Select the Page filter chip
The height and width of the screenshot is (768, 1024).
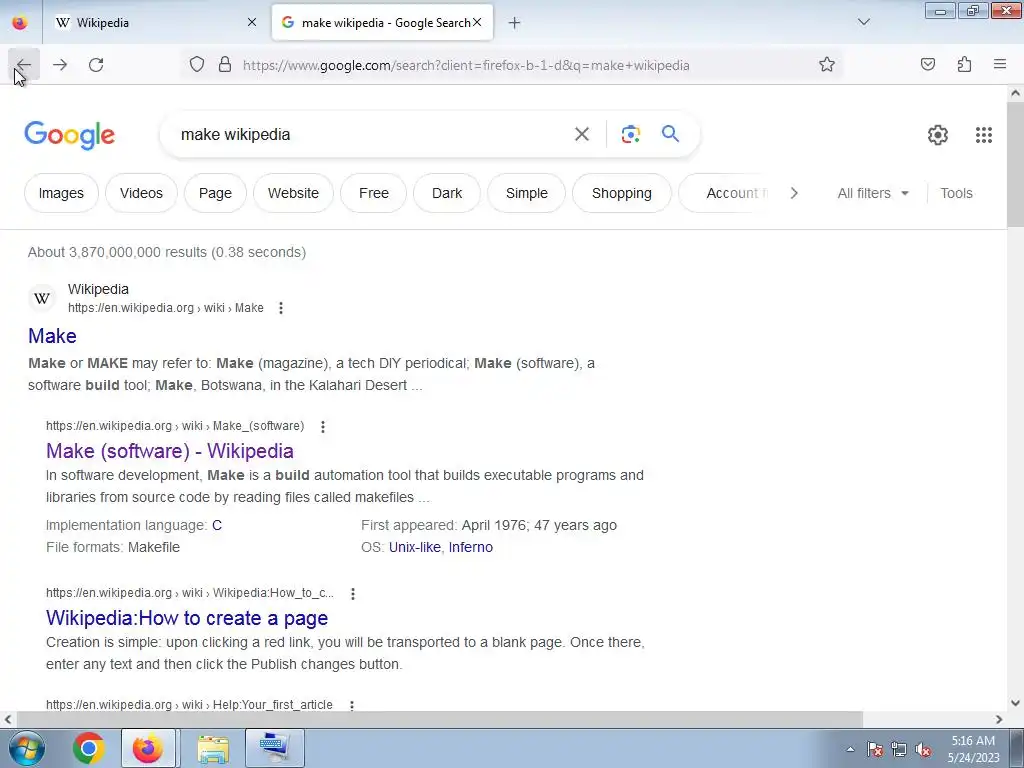[216, 193]
